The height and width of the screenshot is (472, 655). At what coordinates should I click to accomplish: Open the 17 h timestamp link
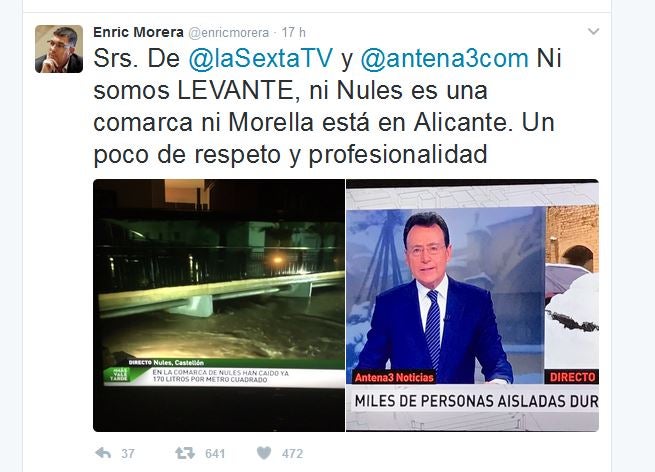click(293, 32)
